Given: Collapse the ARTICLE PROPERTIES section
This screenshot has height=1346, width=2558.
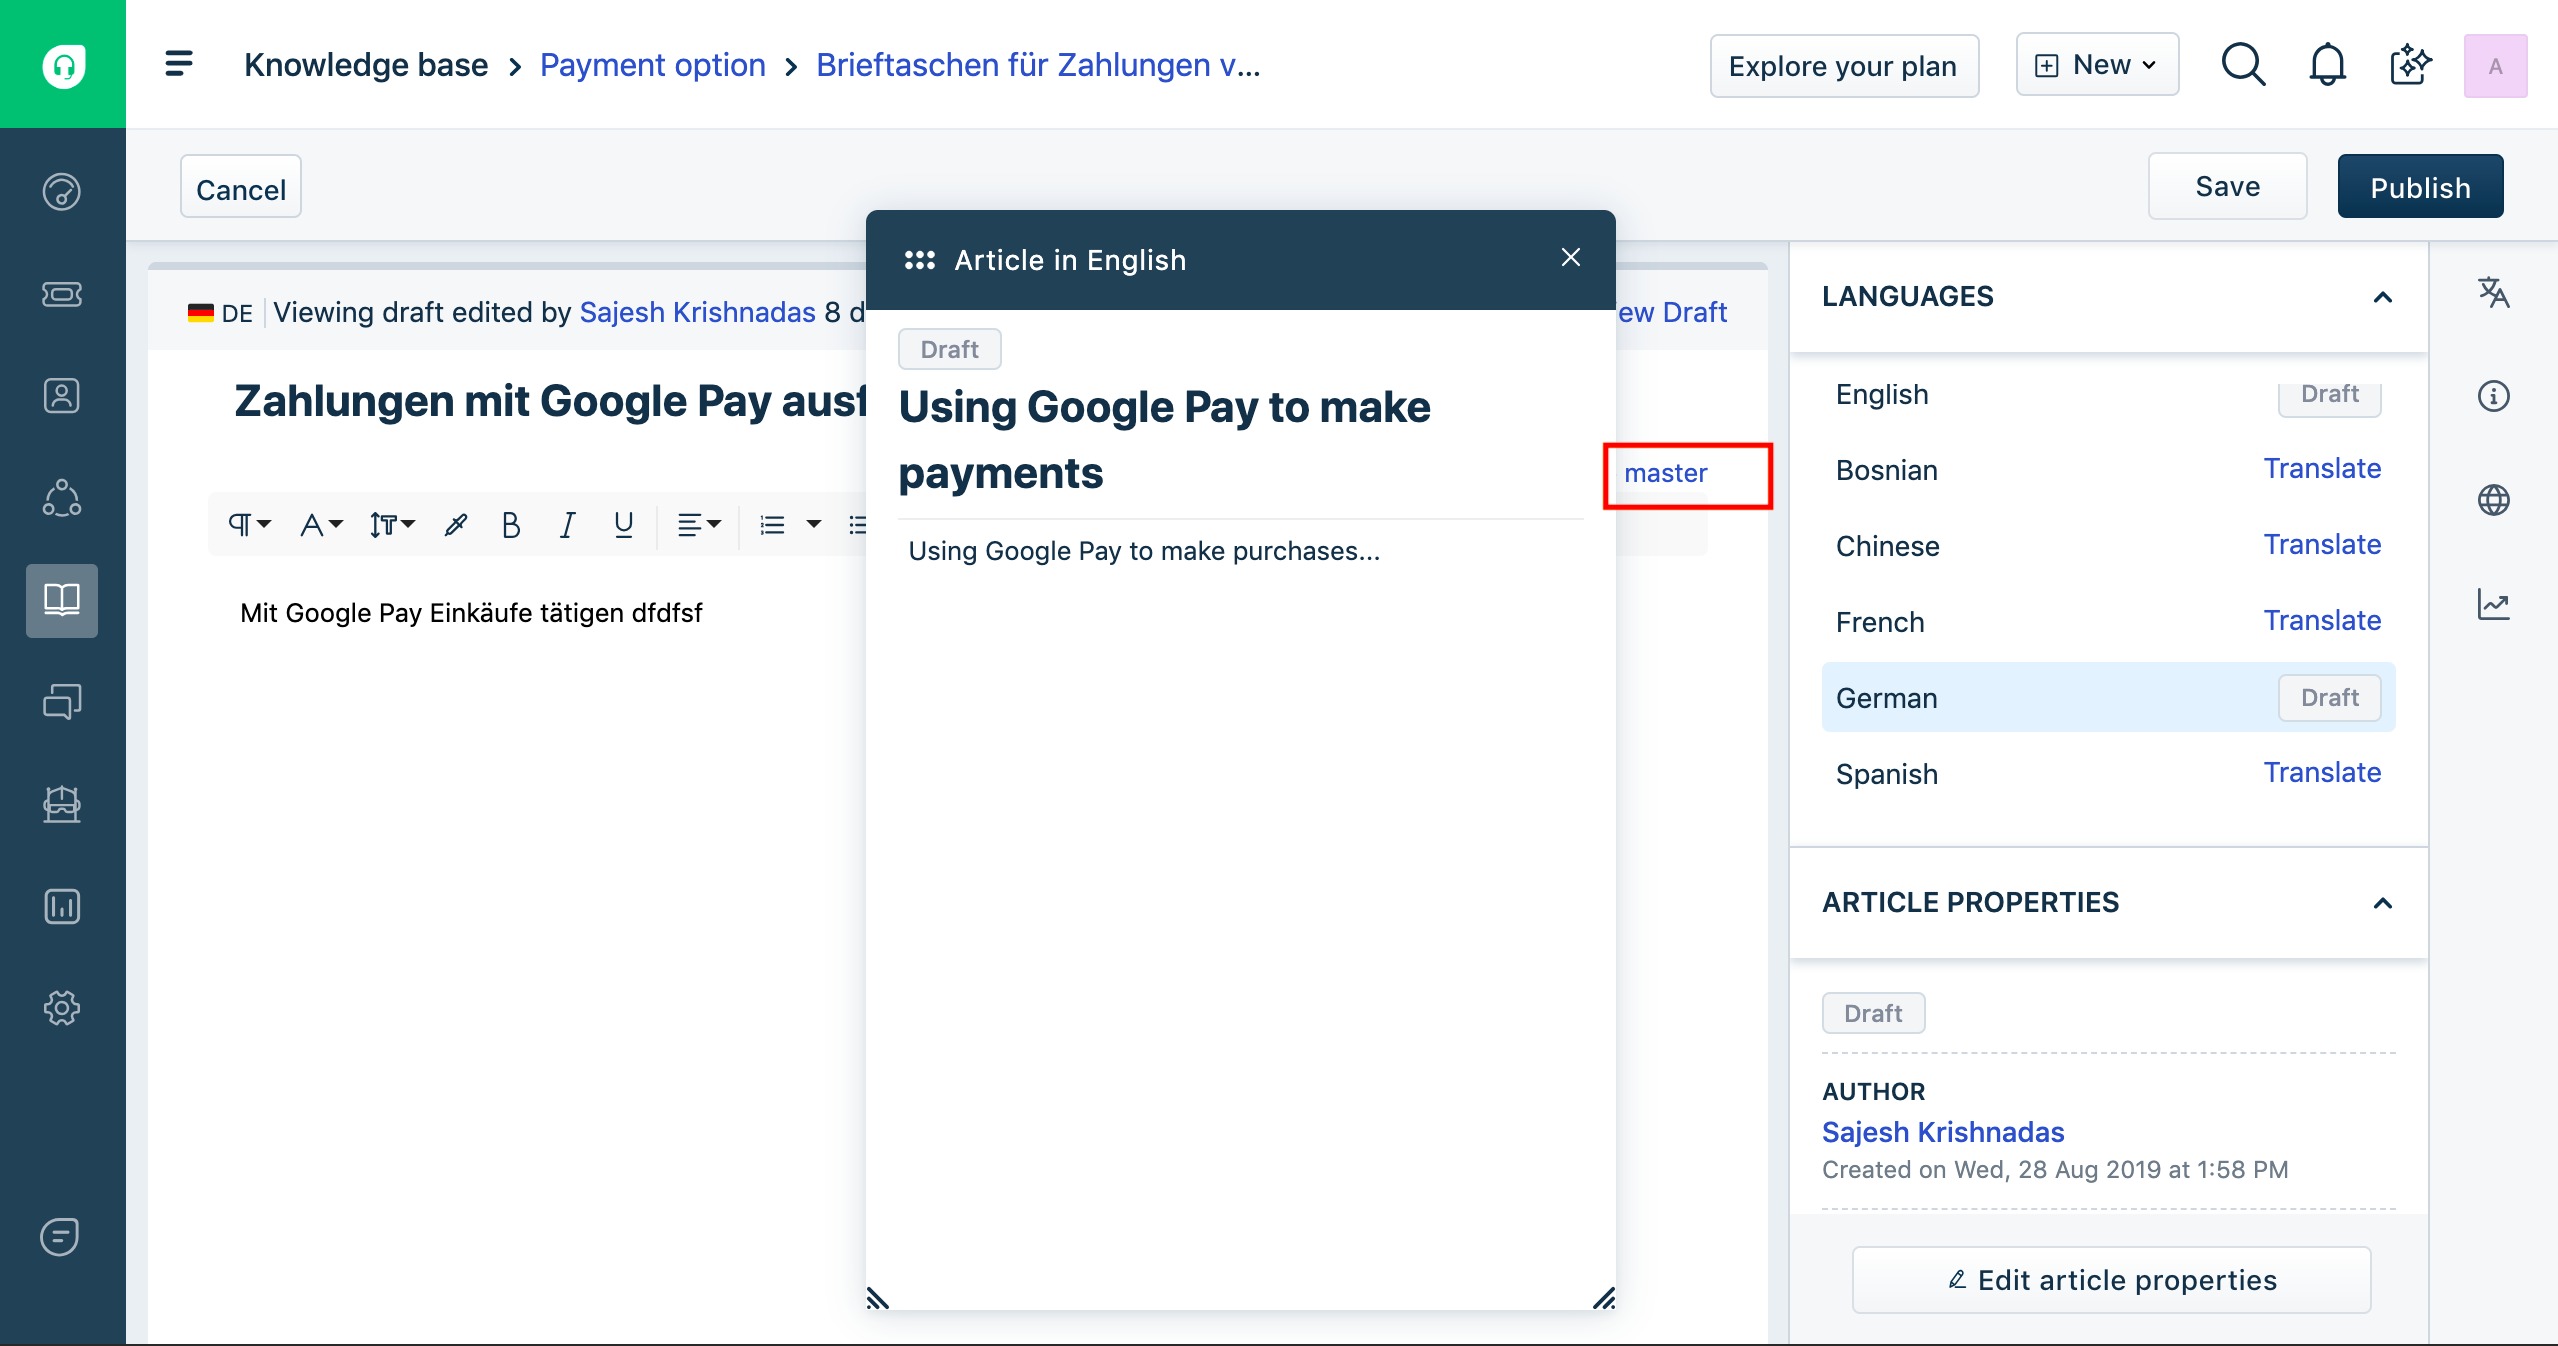Looking at the screenshot, I should [2383, 903].
